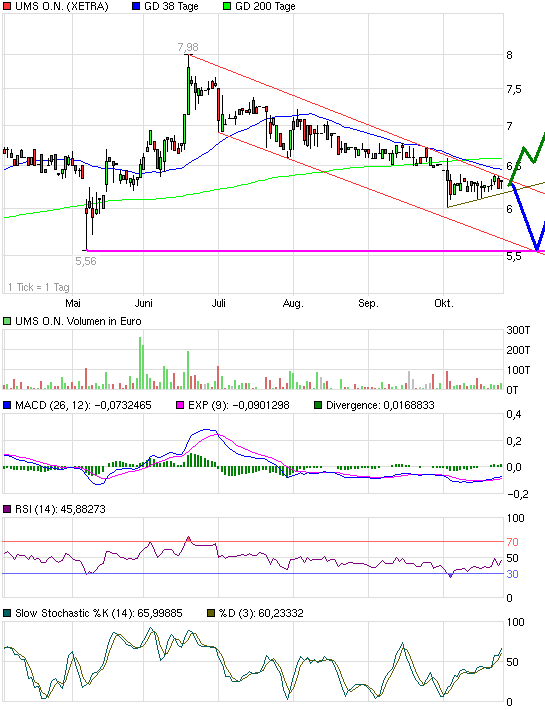Click the 'GD 38 Tage' legend label
This screenshot has width=545, height=710.
click(171, 6)
